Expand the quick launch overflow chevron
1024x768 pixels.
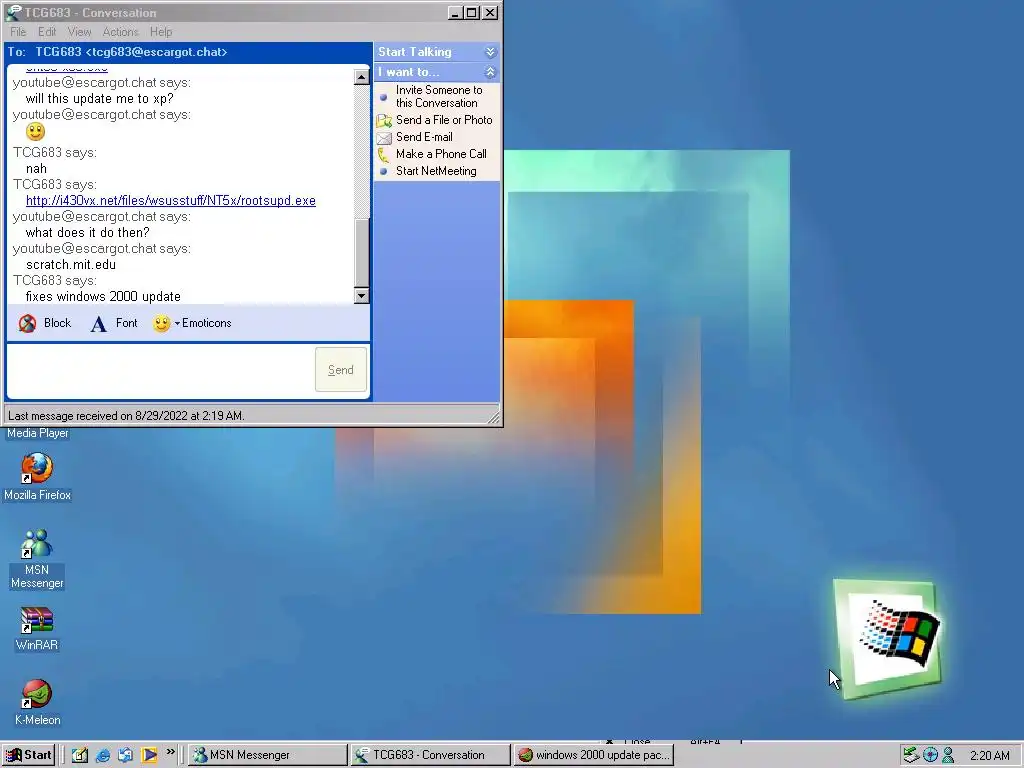[170, 752]
